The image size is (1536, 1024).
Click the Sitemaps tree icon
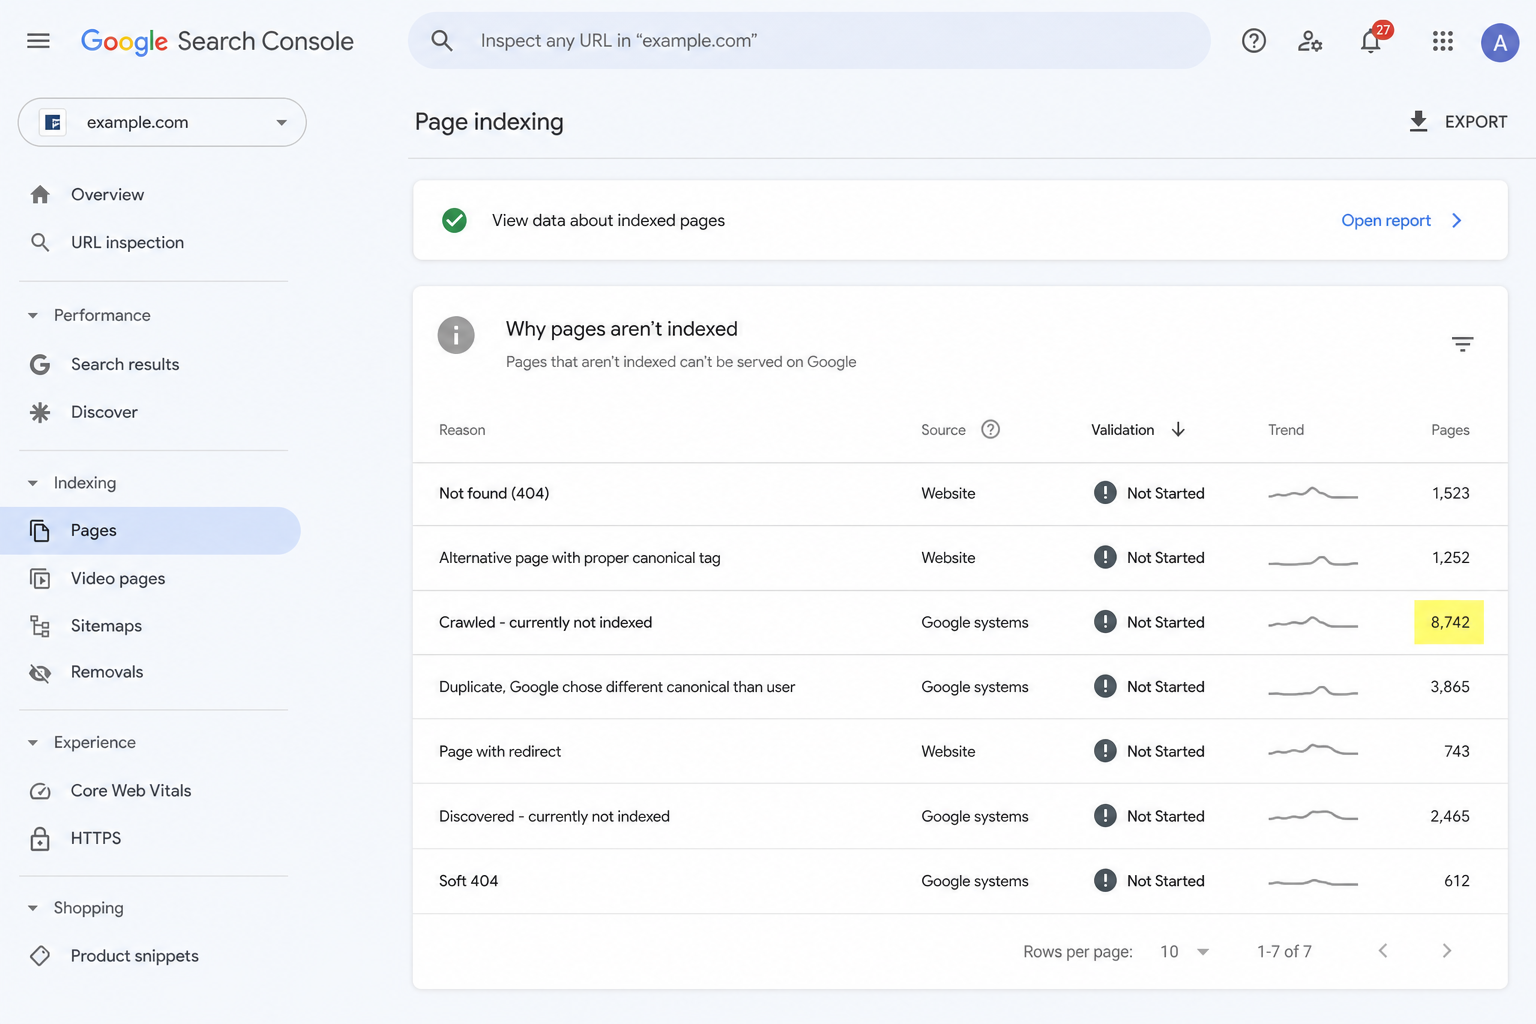[x=40, y=626]
